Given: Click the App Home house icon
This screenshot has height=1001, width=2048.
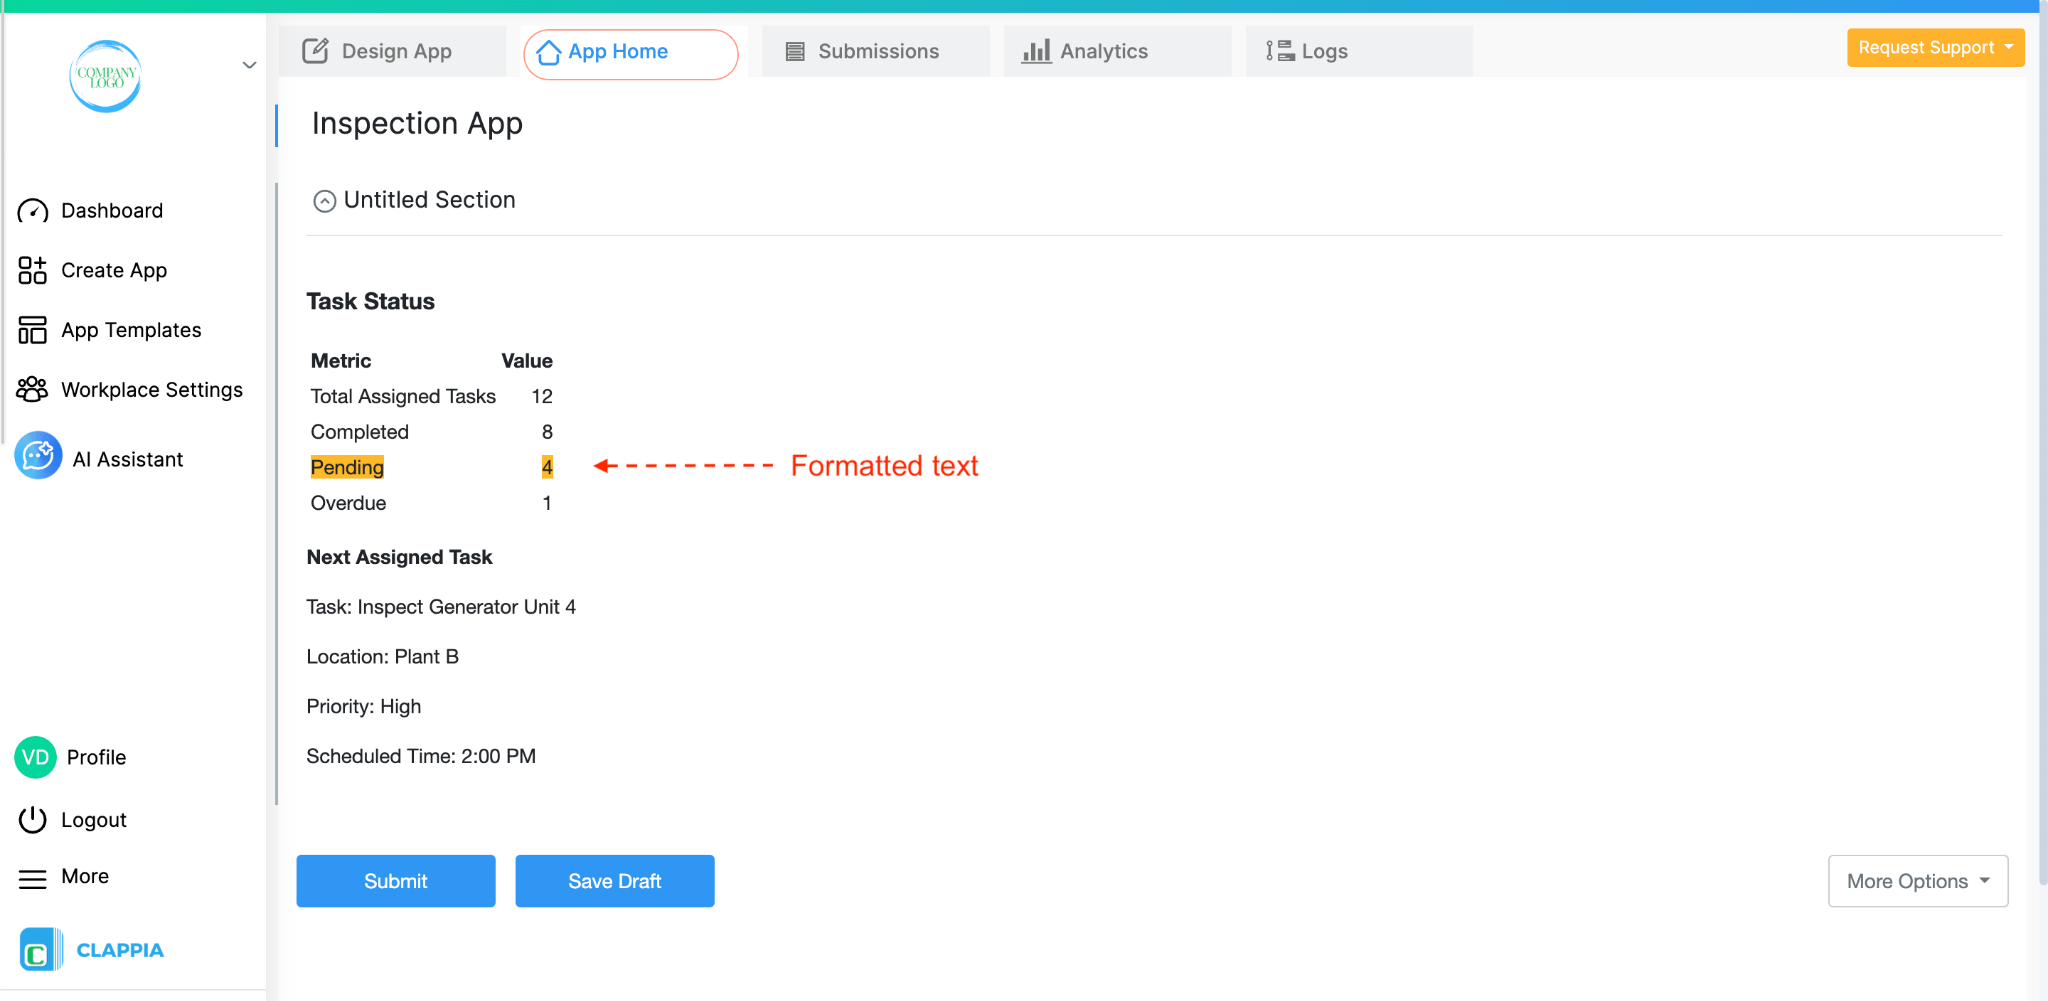Looking at the screenshot, I should pyautogui.click(x=548, y=52).
